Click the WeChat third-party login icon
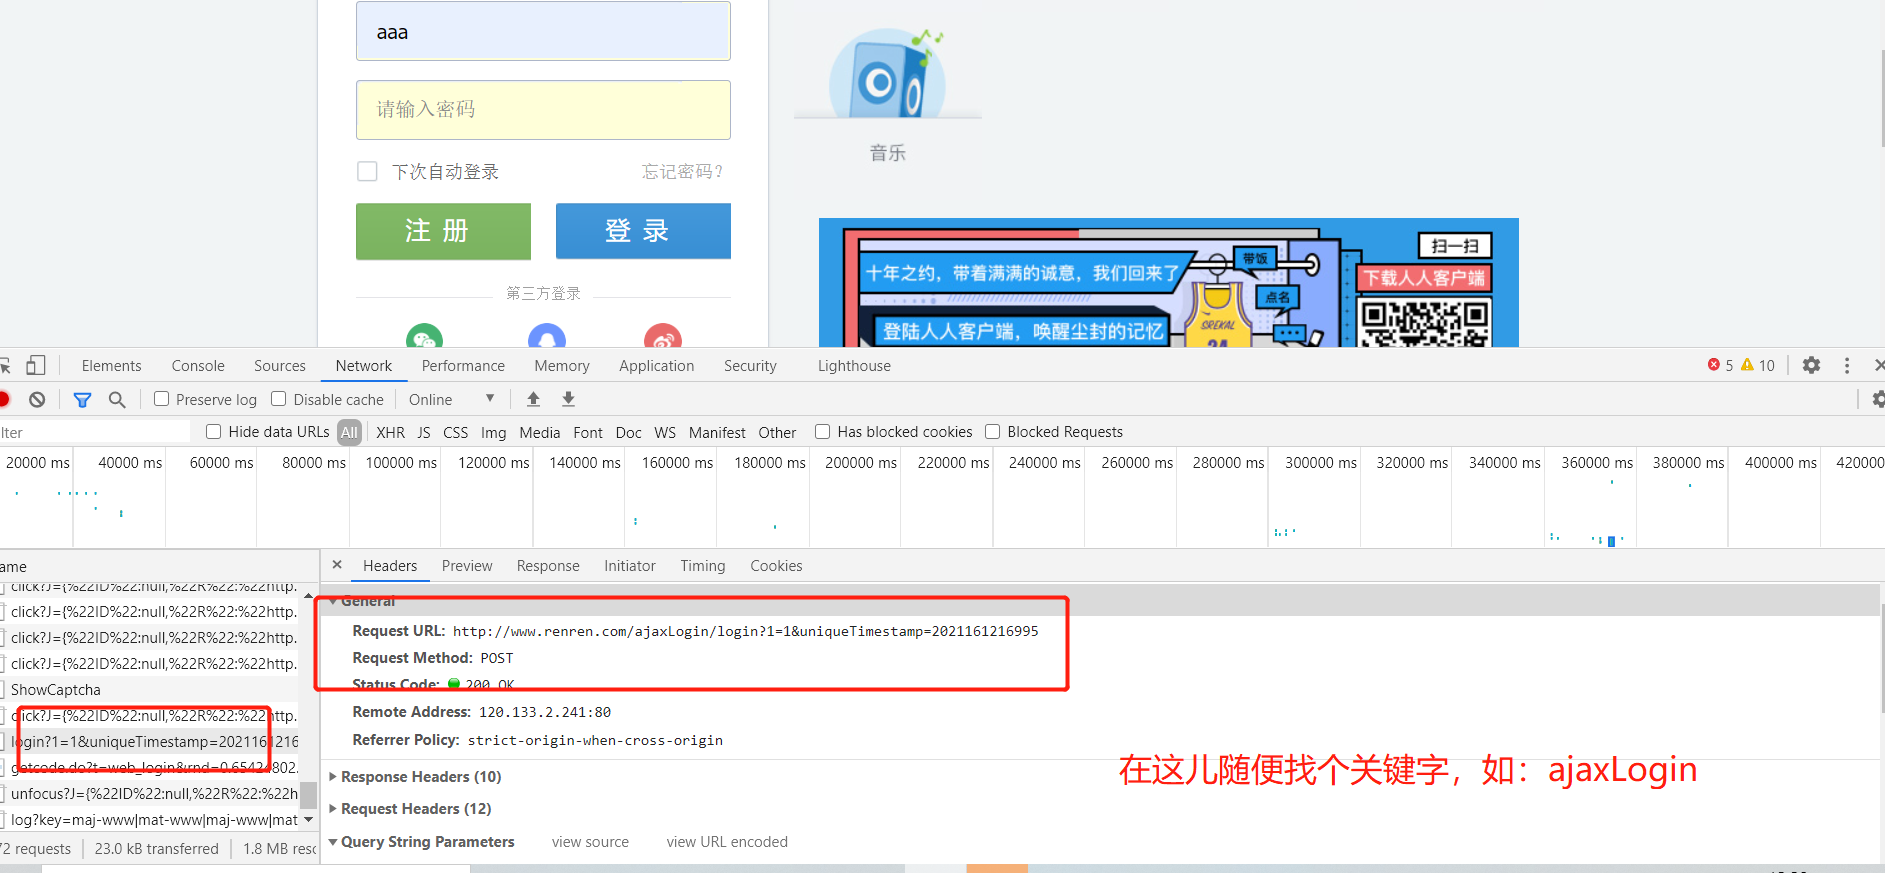The image size is (1885, 873). pos(424,336)
